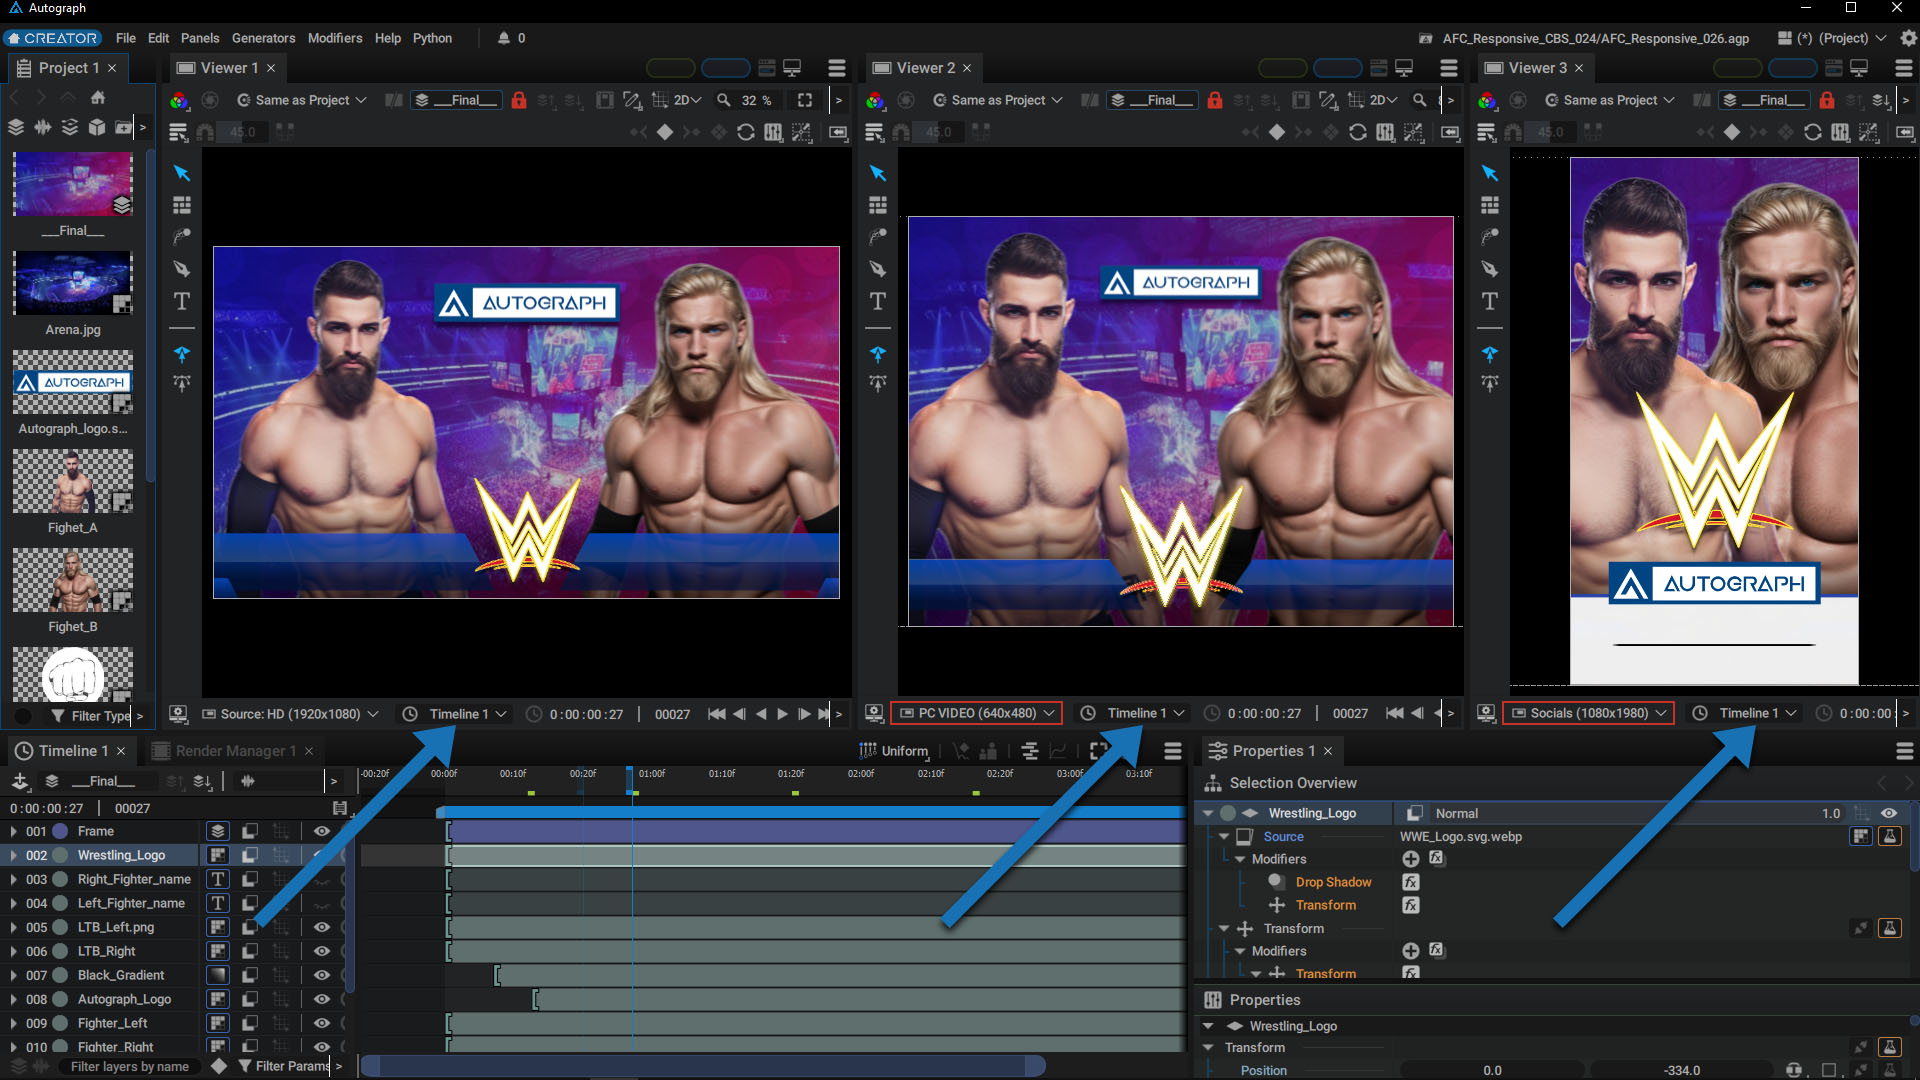The height and width of the screenshot is (1080, 1920).
Task: Toggle visibility of Fighter_Left layer
Action: point(322,1023)
